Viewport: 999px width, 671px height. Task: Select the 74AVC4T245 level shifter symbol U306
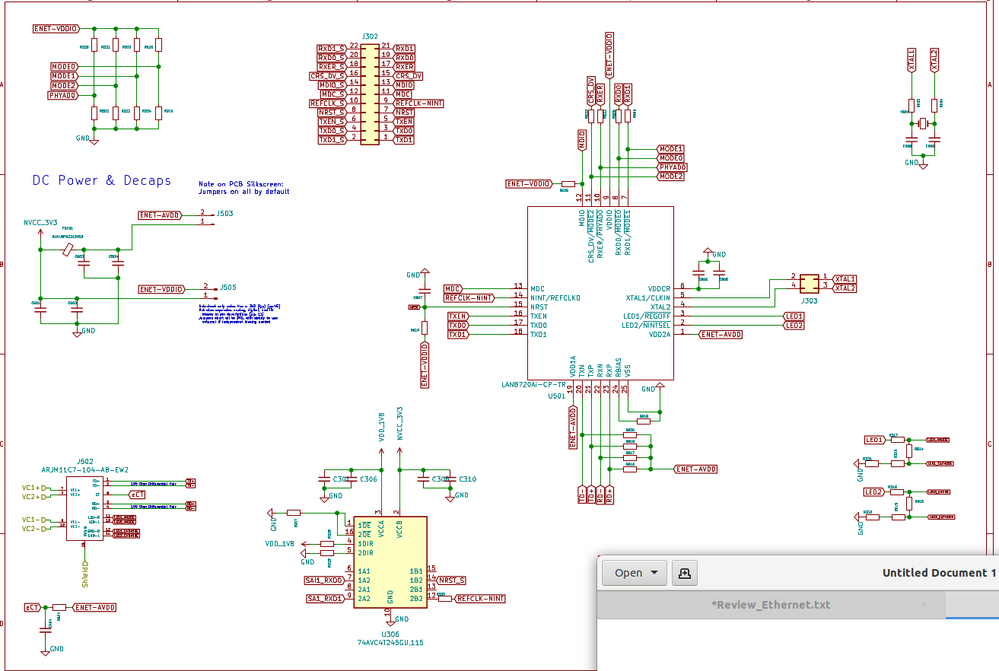click(x=388, y=560)
